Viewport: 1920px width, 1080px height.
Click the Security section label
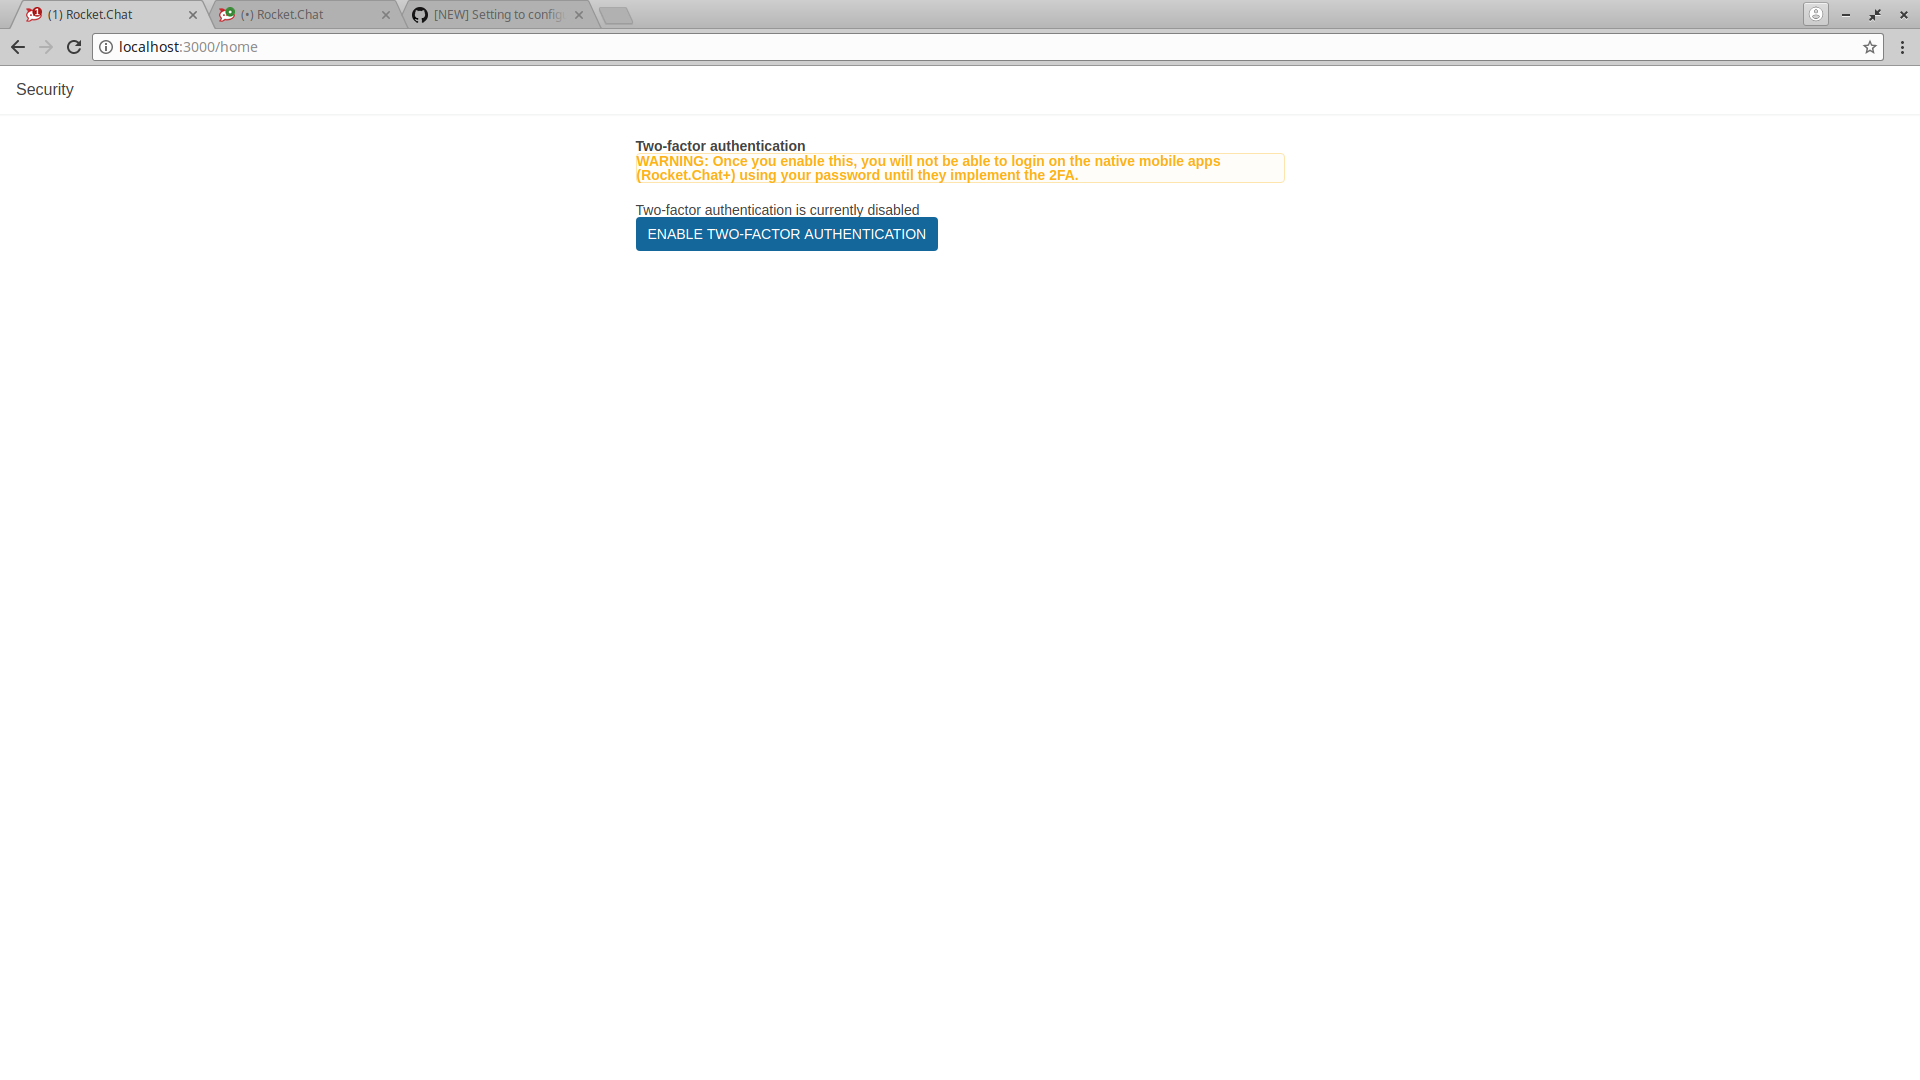point(45,88)
